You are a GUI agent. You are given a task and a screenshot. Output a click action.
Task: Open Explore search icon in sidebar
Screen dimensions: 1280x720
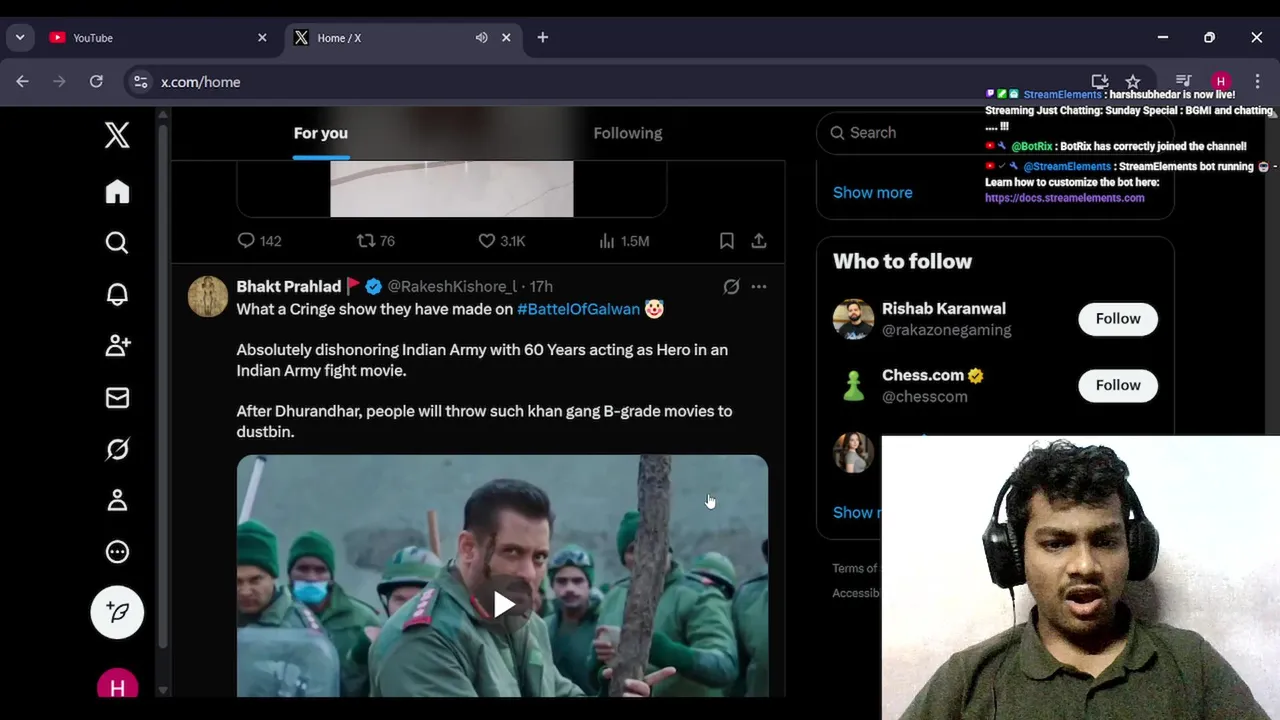(x=117, y=243)
